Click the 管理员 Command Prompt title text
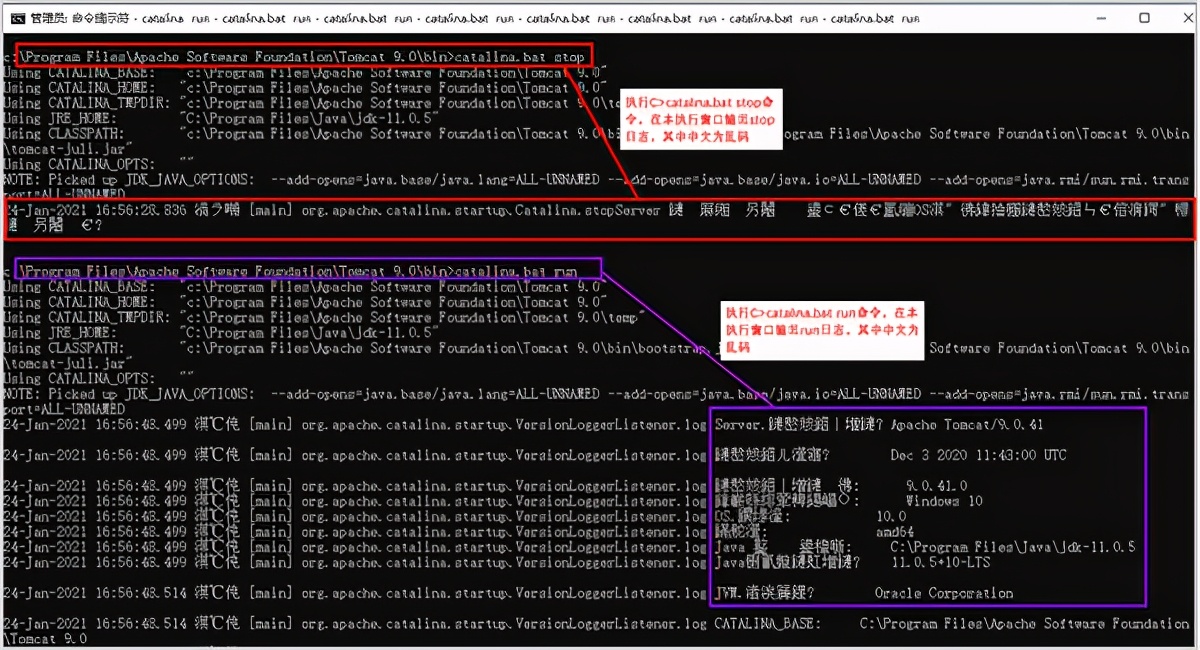The width and height of the screenshot is (1200, 650). tap(60, 16)
